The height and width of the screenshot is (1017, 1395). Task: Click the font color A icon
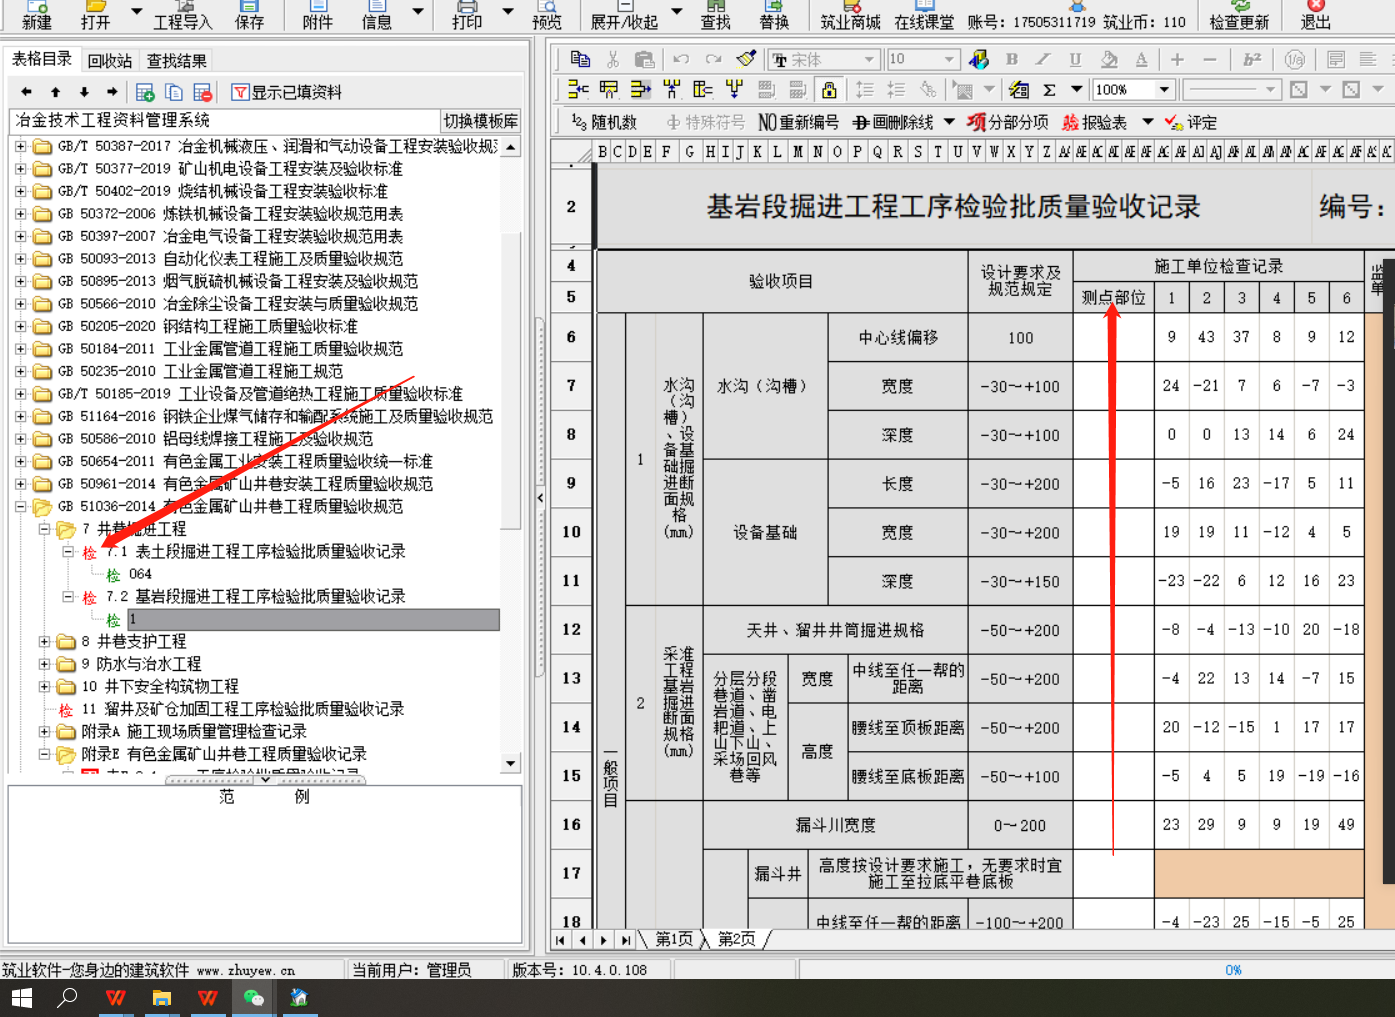[1141, 60]
